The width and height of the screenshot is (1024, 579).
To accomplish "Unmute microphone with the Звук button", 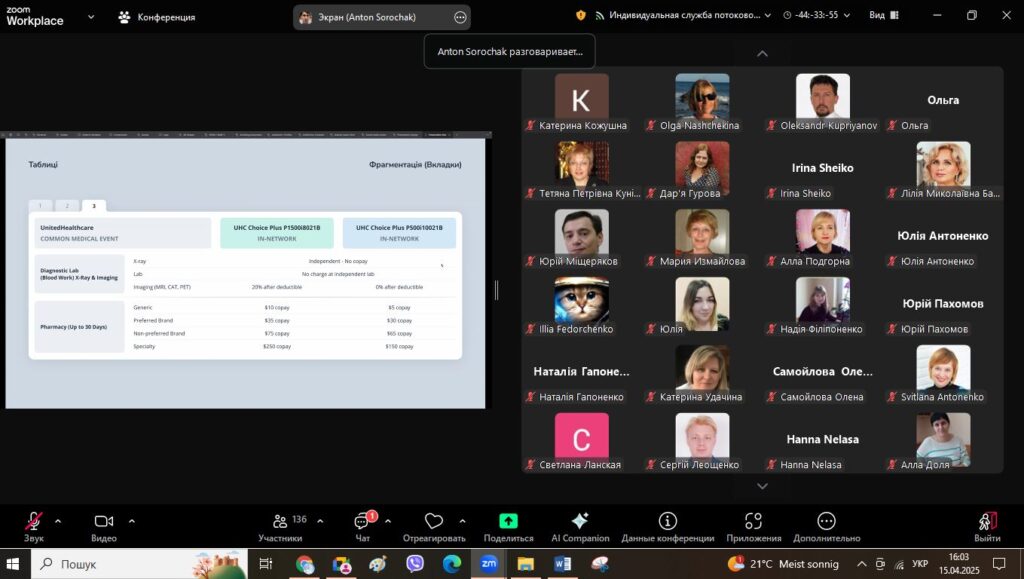I will [x=33, y=527].
